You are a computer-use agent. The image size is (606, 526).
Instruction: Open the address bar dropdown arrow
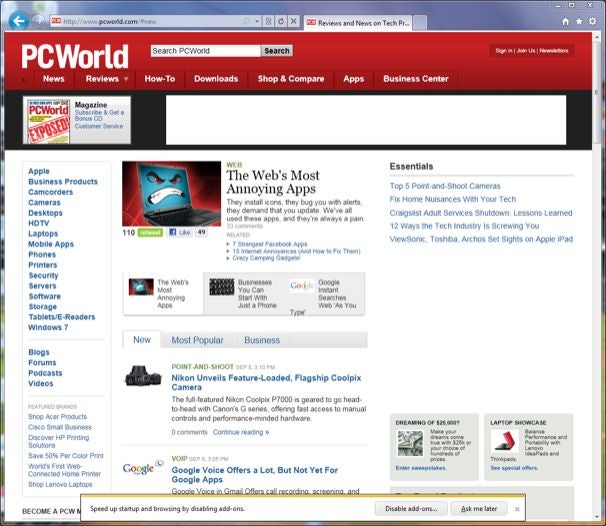coord(257,21)
